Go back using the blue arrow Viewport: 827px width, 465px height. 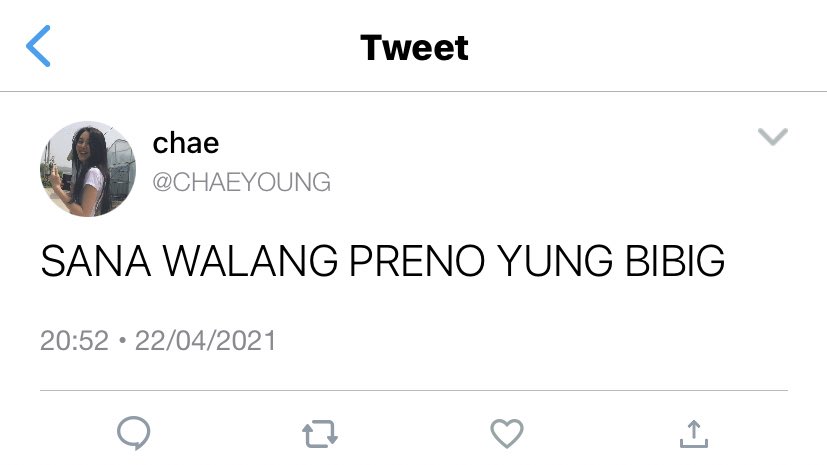click(39, 46)
